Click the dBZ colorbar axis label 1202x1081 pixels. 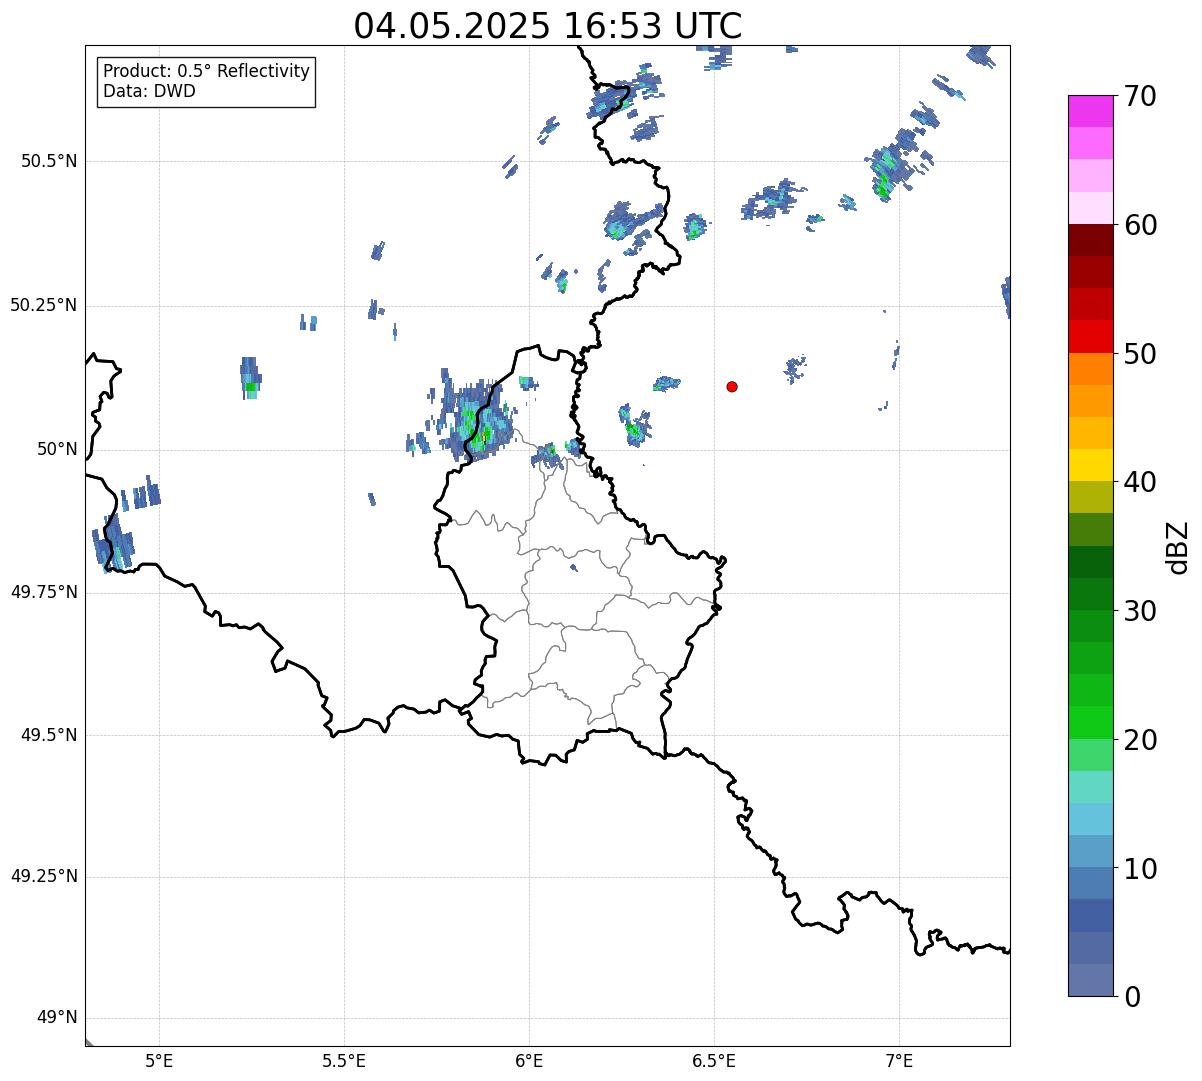click(1179, 546)
